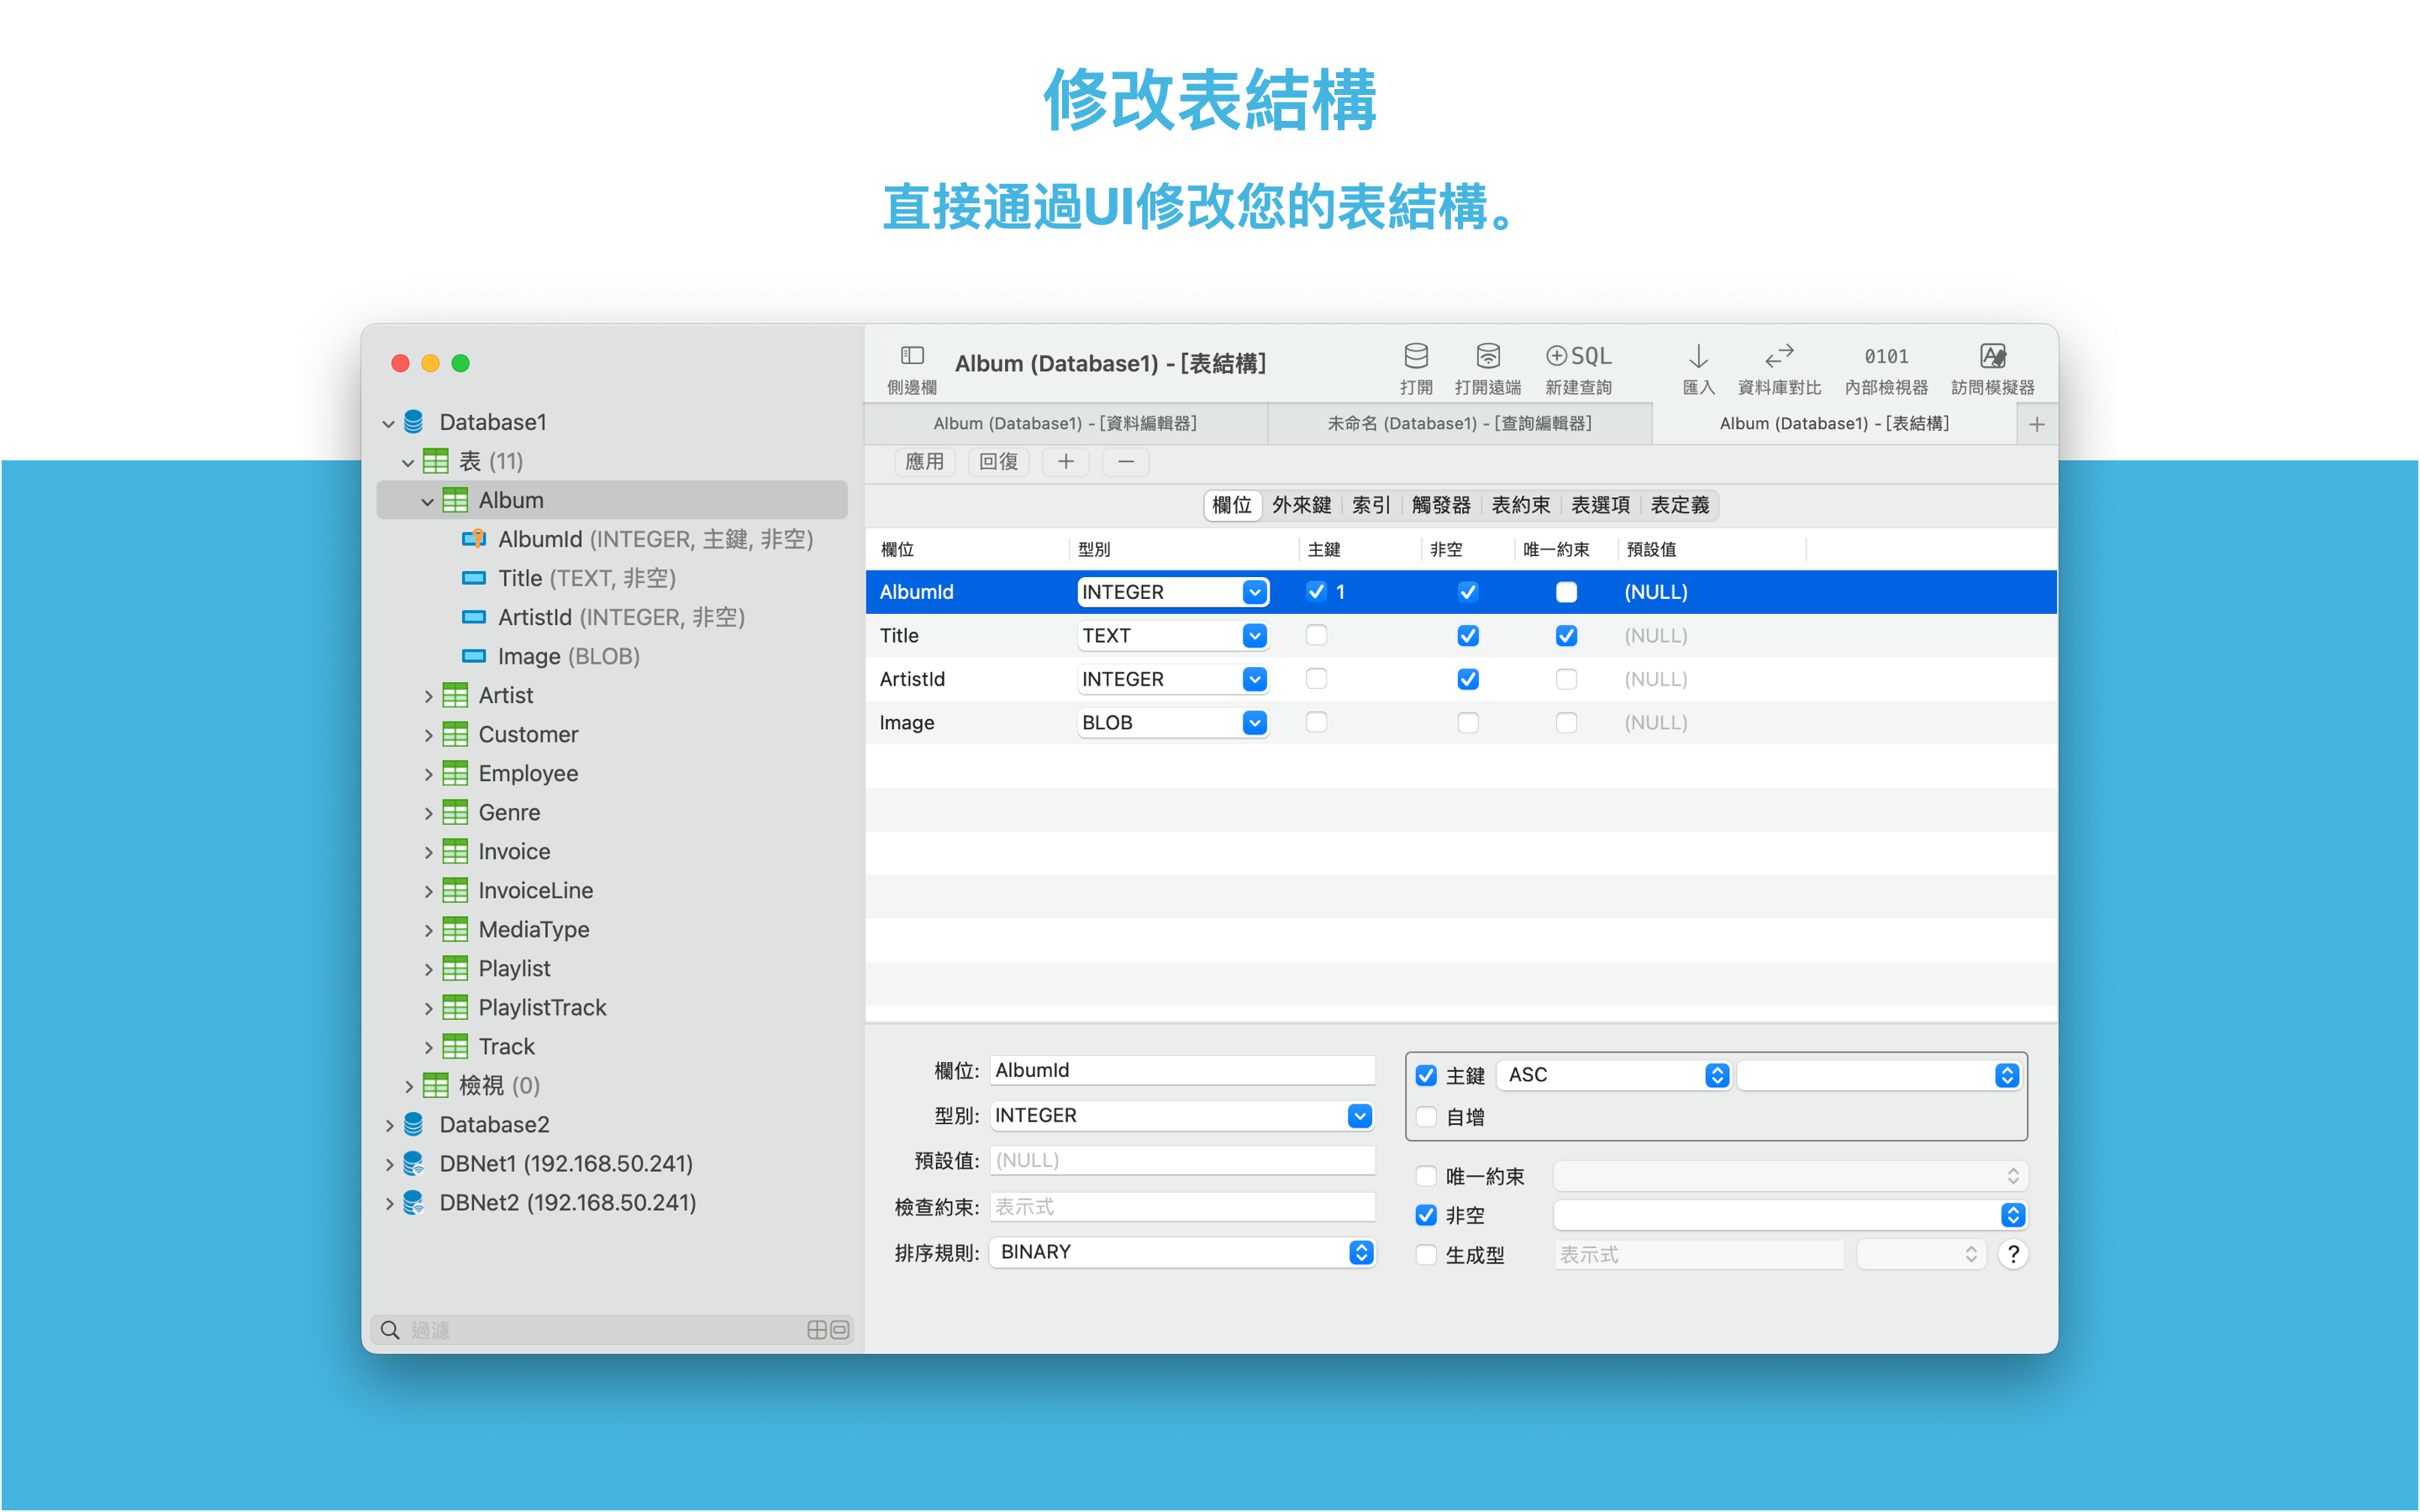Click Open Remote (打開遠端) toolbar icon
Image resolution: width=2420 pixels, height=1512 pixels.
click(x=1487, y=356)
